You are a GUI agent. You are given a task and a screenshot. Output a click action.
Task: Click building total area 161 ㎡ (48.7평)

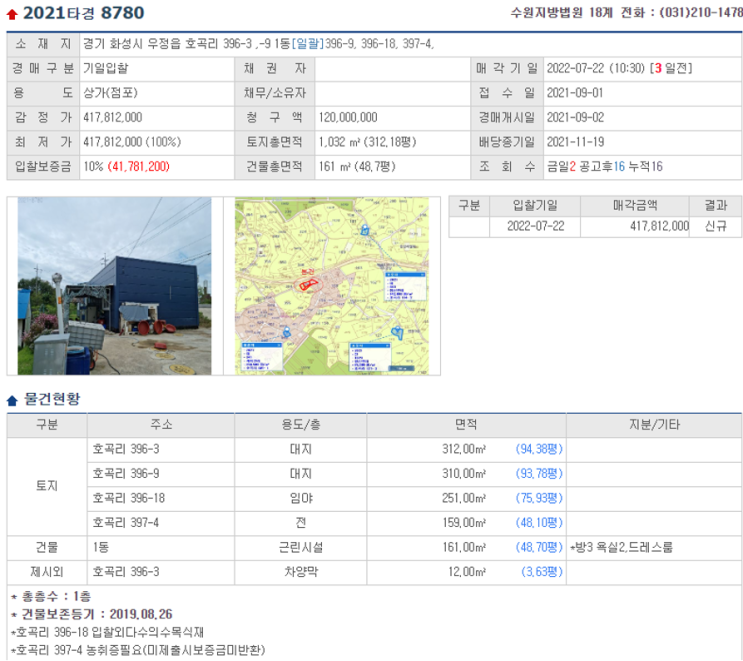pos(357,167)
